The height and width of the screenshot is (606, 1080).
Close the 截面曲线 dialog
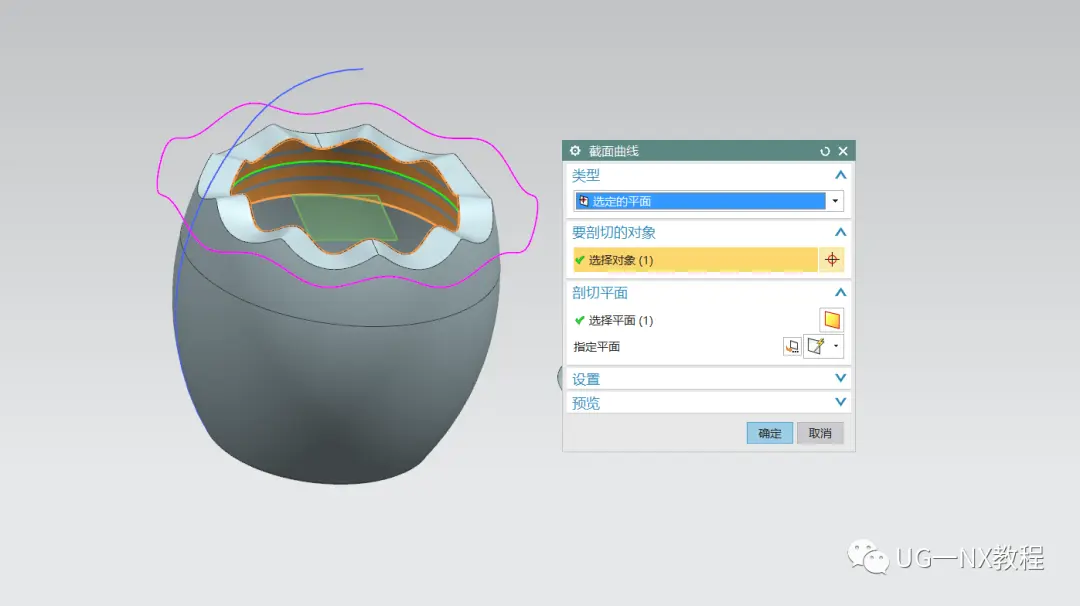tap(842, 151)
